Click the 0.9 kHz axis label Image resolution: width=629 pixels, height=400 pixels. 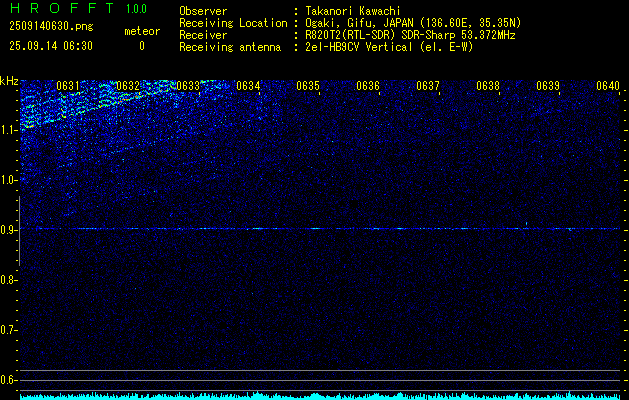tap(8, 230)
